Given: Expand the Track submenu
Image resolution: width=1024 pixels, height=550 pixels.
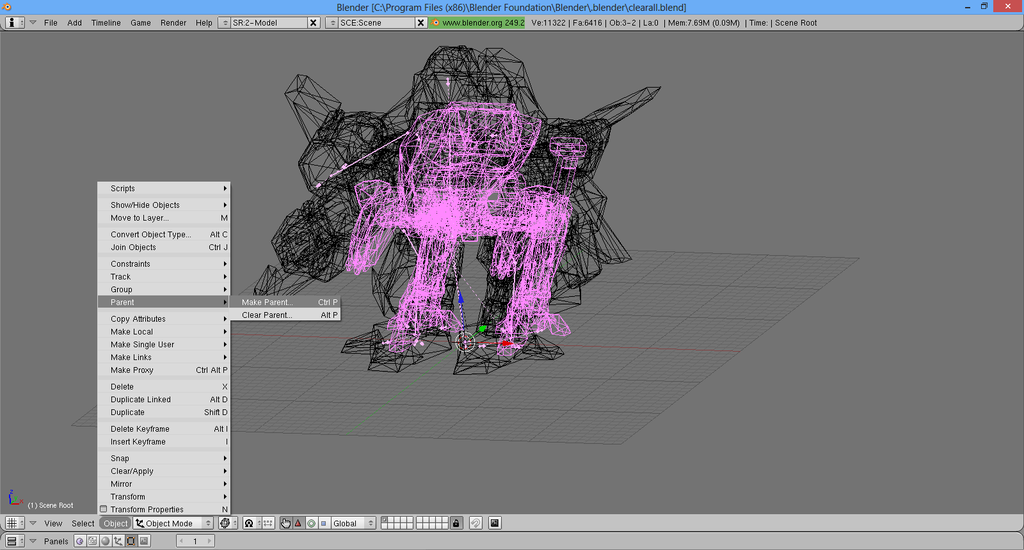Looking at the screenshot, I should [x=163, y=276].
